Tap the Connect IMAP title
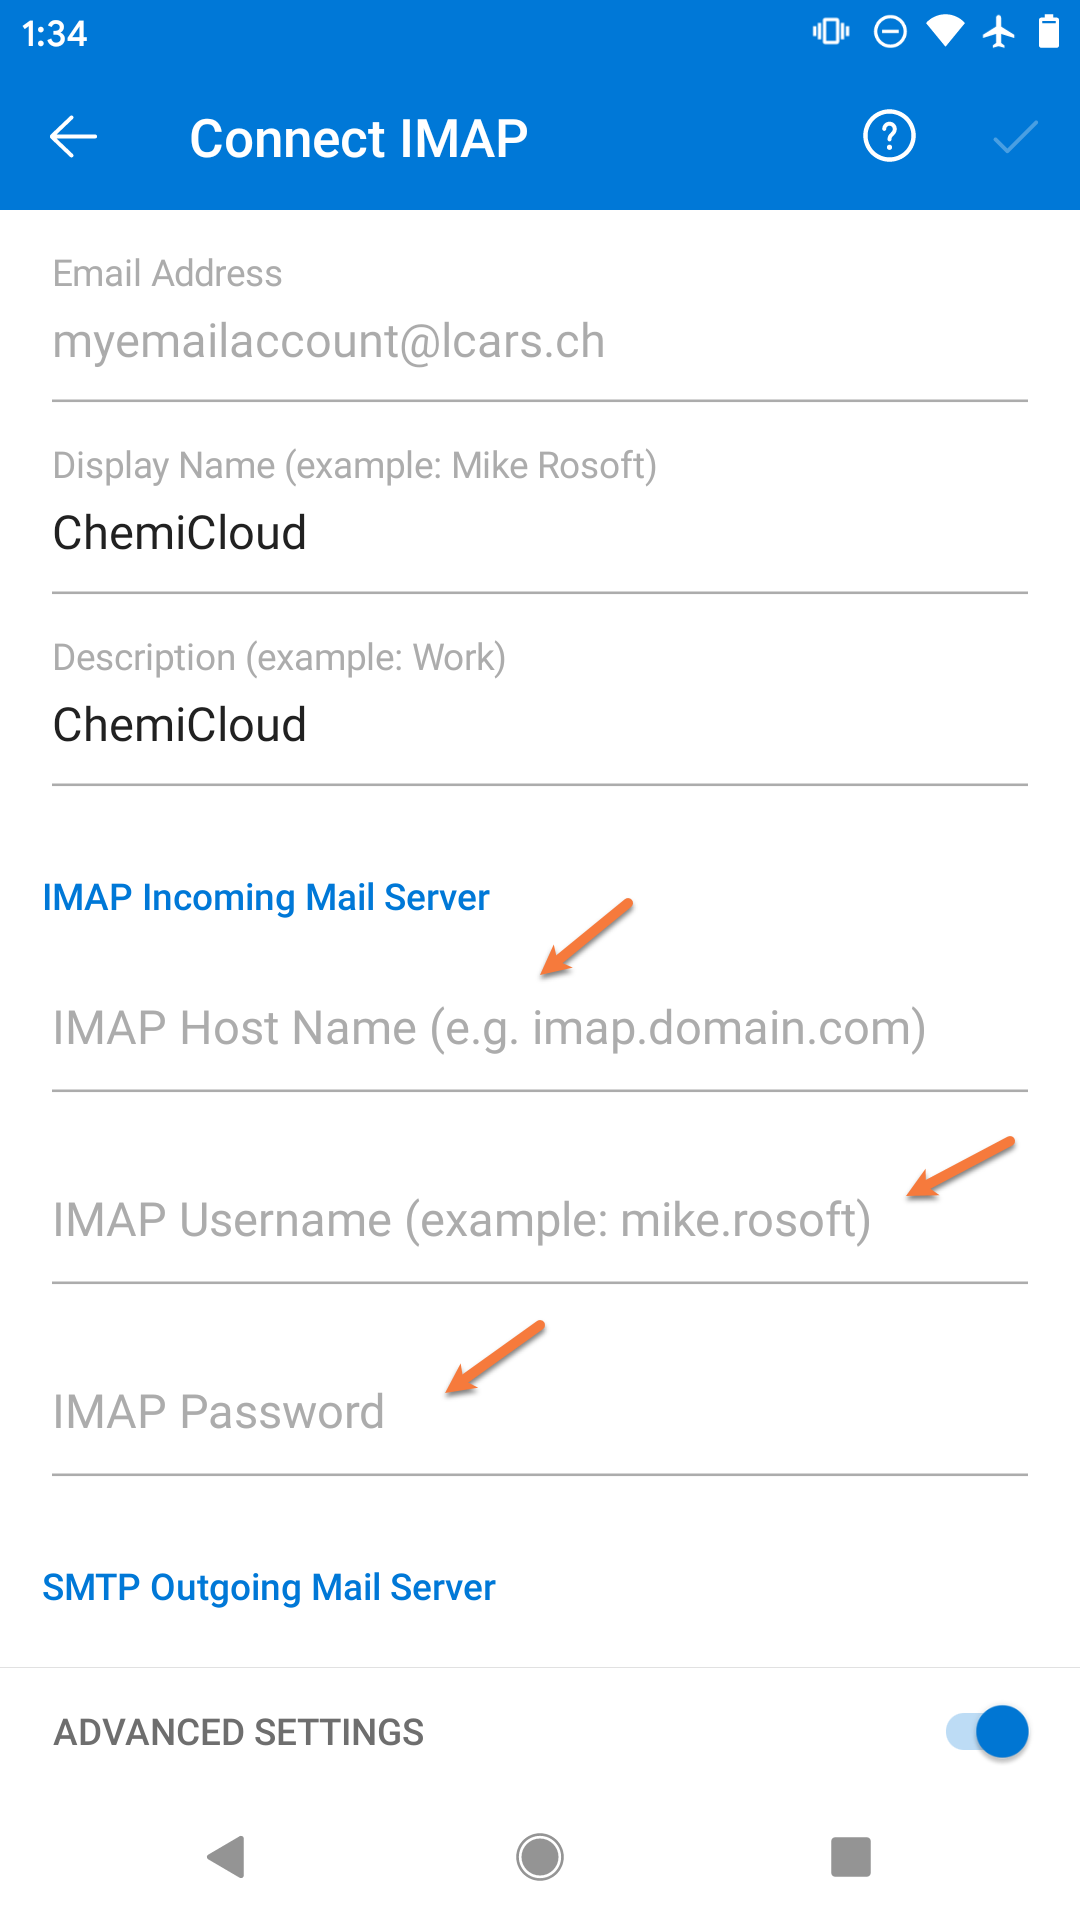The width and height of the screenshot is (1080, 1920). click(x=360, y=137)
